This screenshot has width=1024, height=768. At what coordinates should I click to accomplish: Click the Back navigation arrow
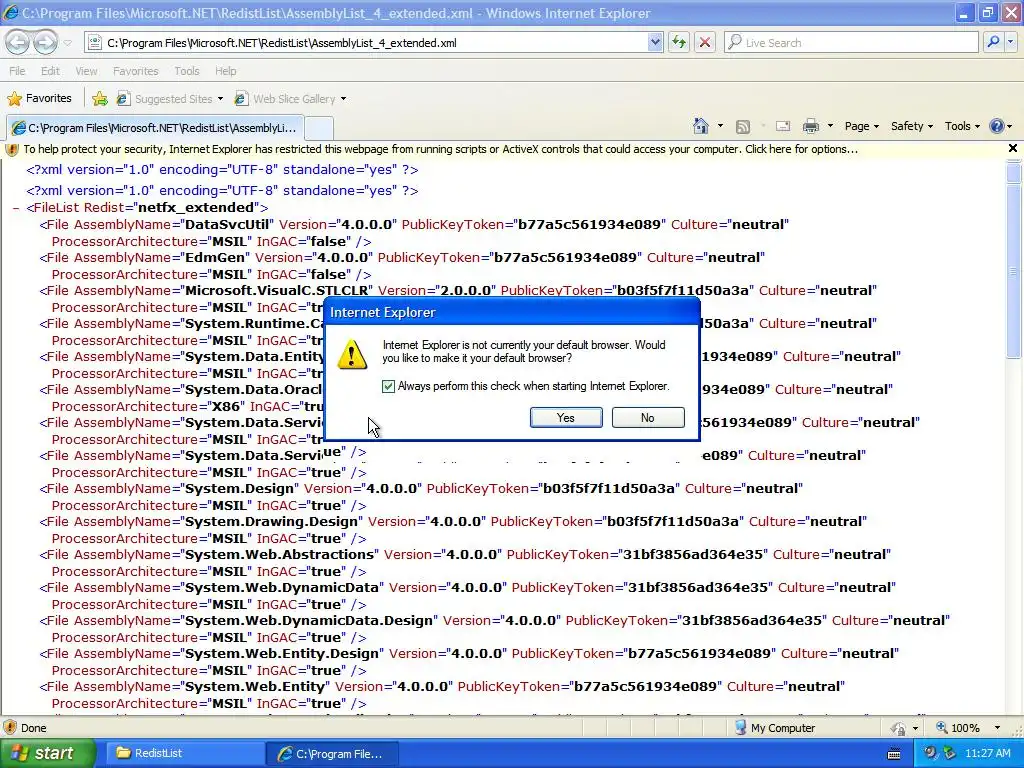(x=18, y=42)
